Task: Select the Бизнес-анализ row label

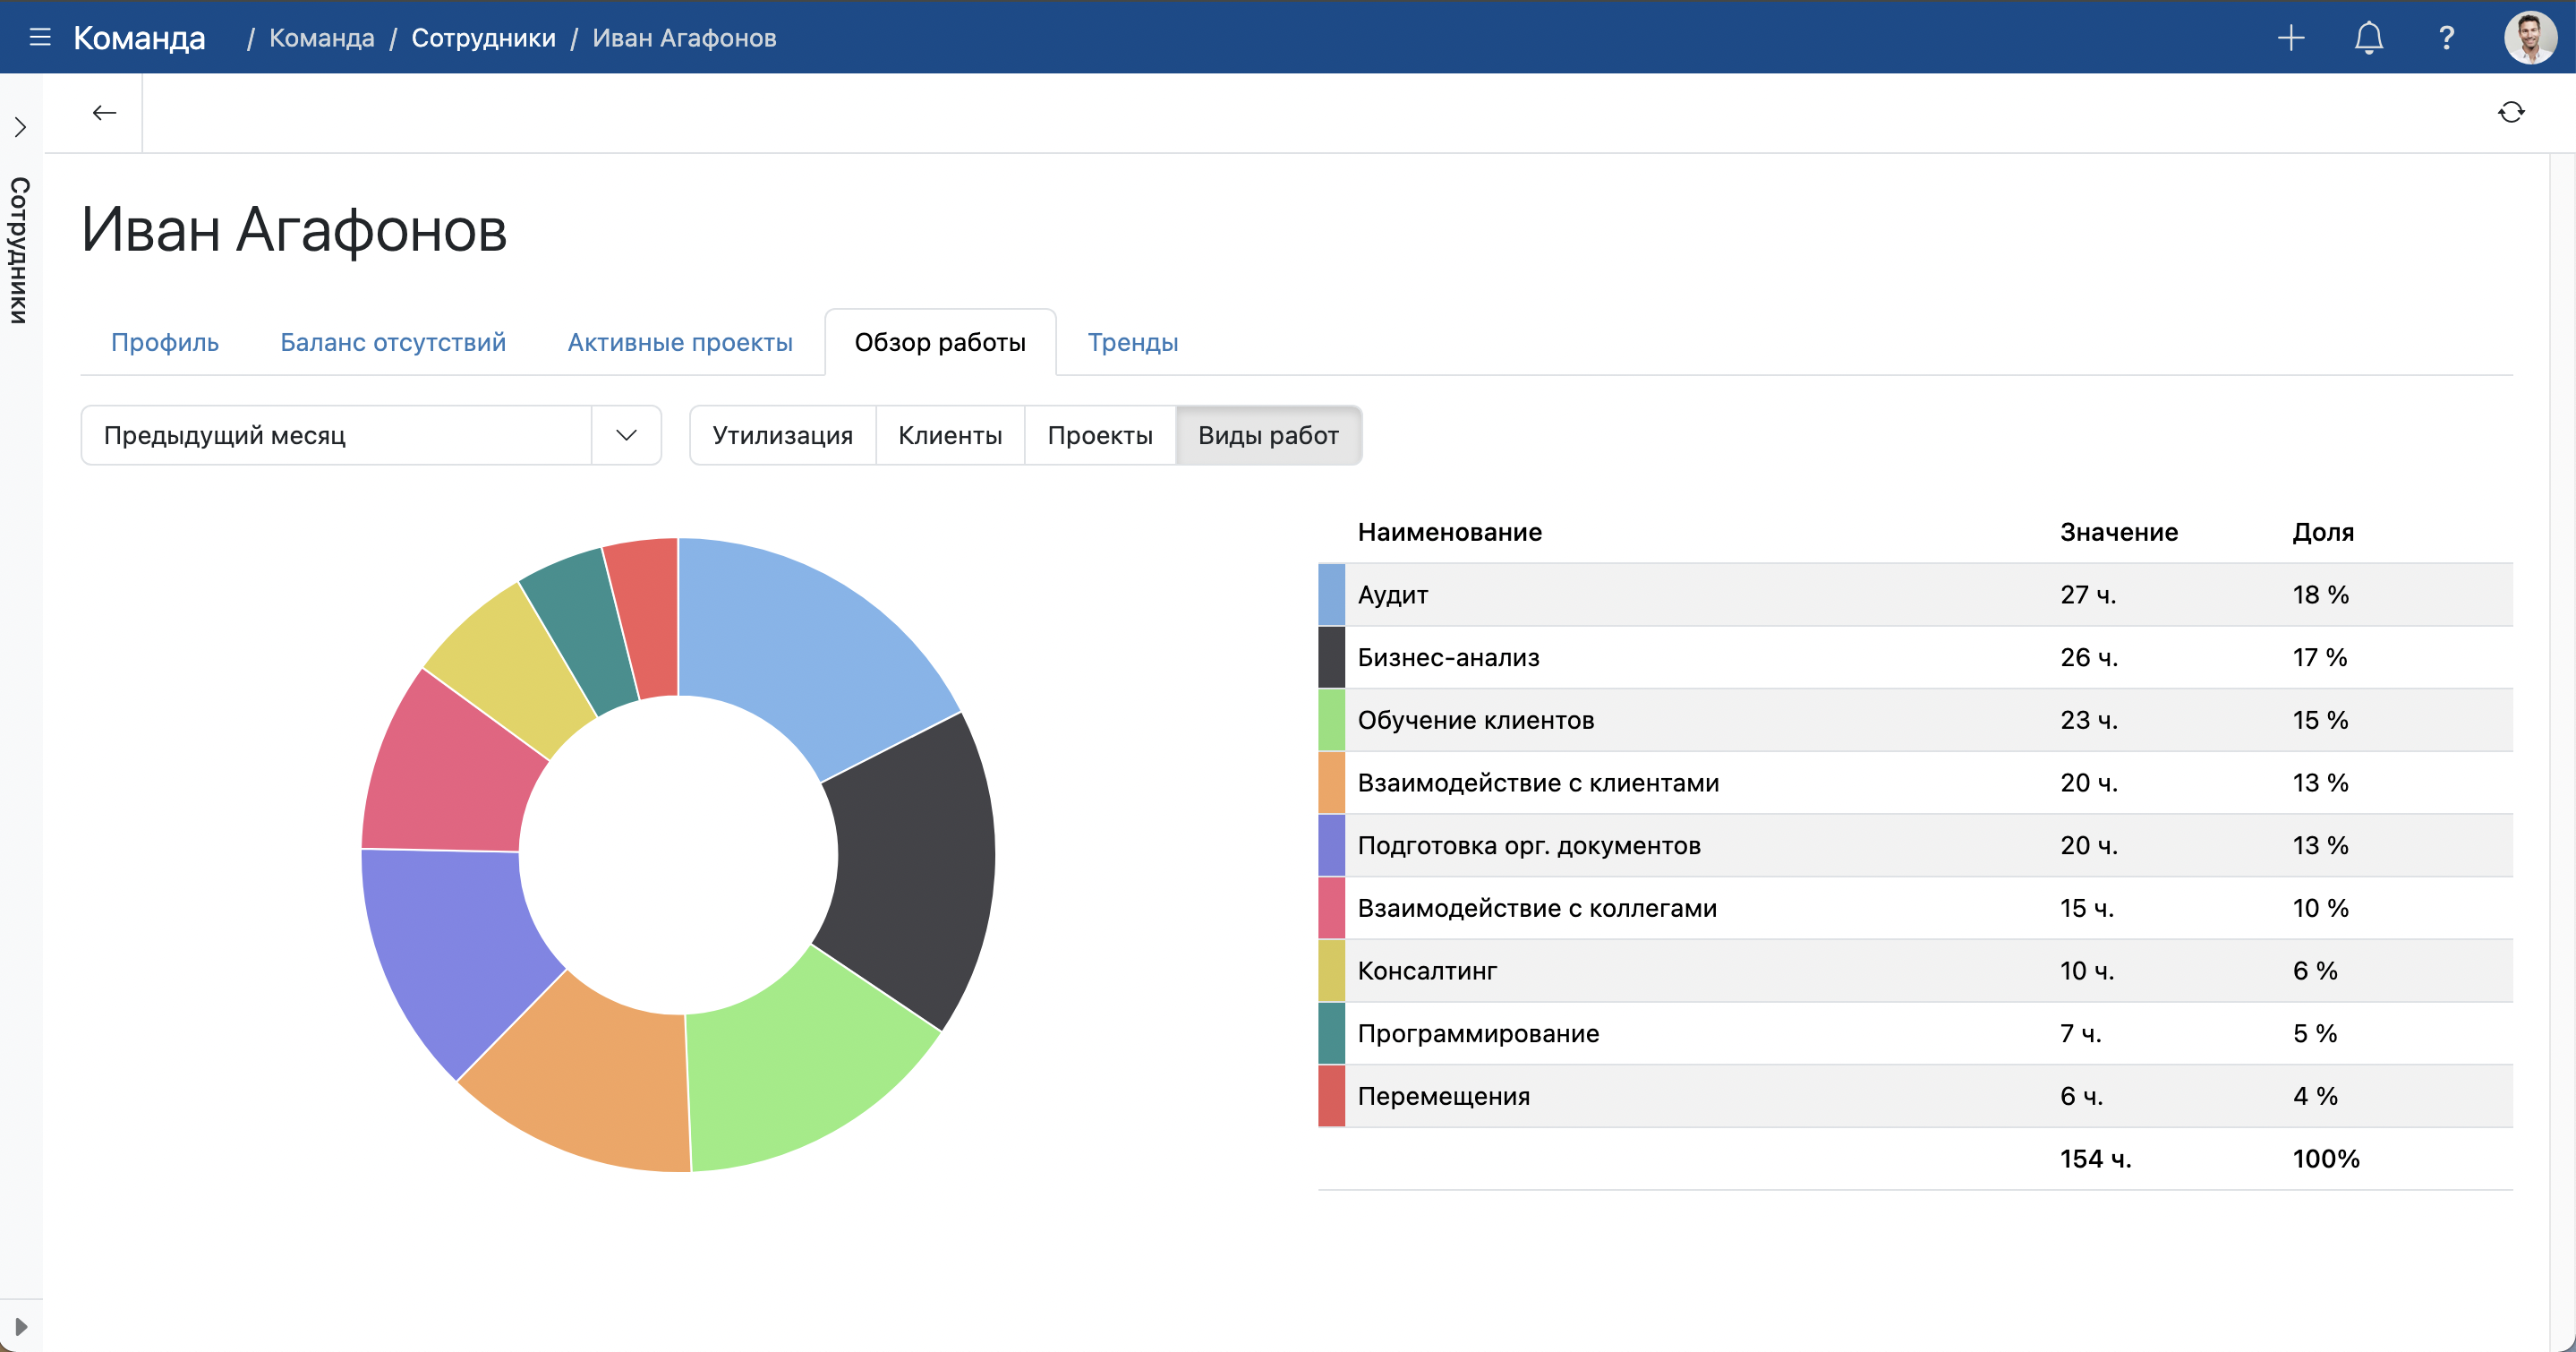Action: [1448, 657]
